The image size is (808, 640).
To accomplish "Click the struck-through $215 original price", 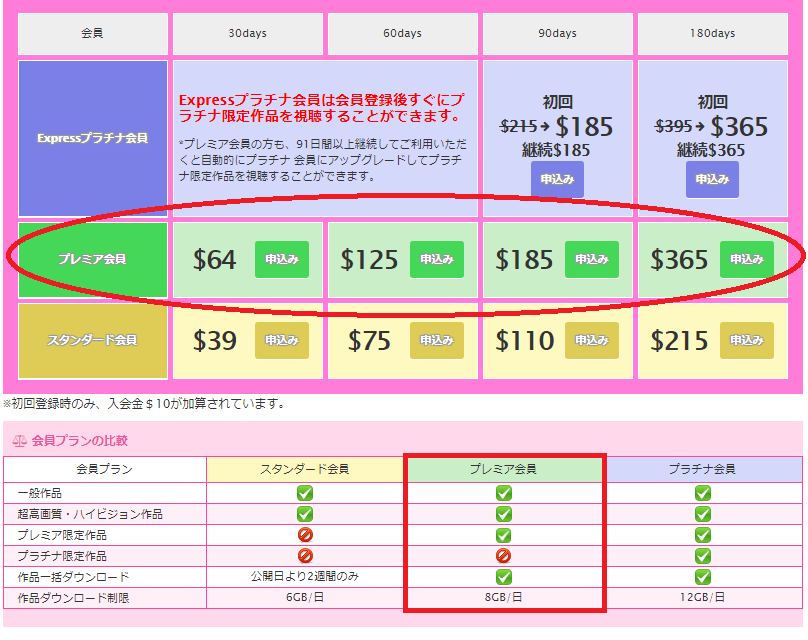I will pyautogui.click(x=518, y=126).
